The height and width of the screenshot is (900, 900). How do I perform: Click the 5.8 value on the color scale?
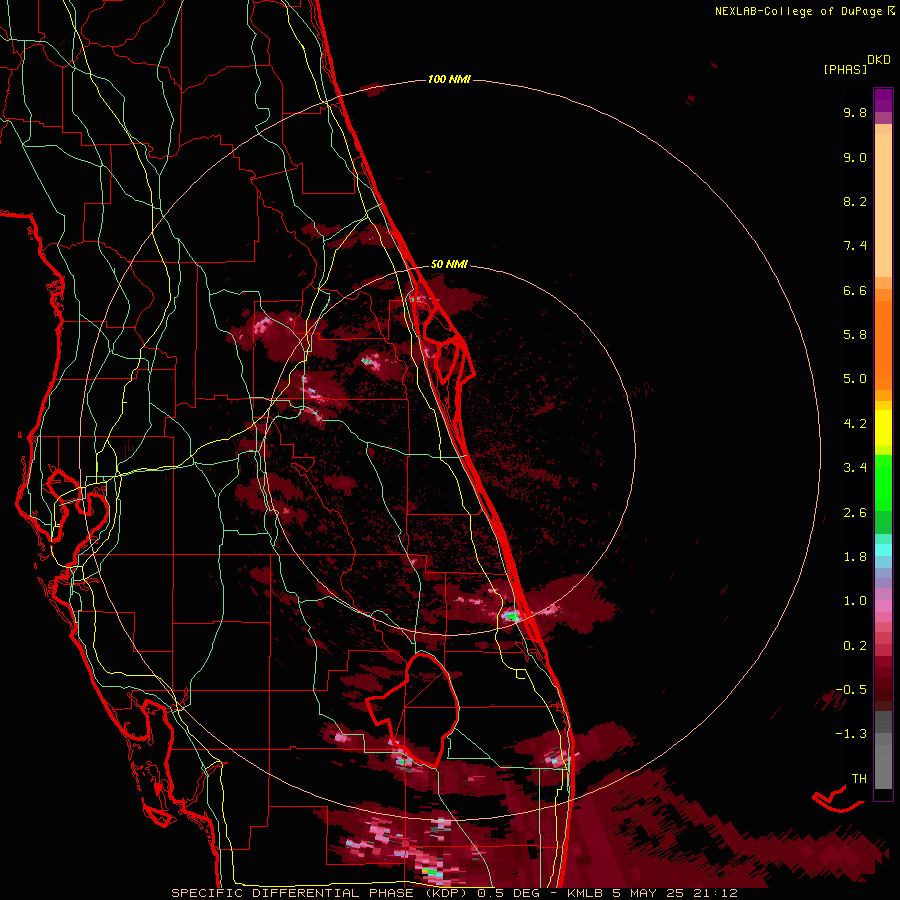point(855,335)
